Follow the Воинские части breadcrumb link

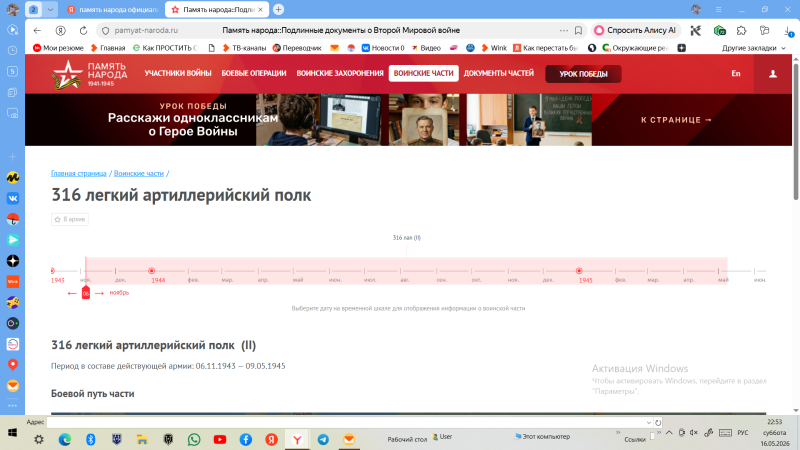coord(139,173)
